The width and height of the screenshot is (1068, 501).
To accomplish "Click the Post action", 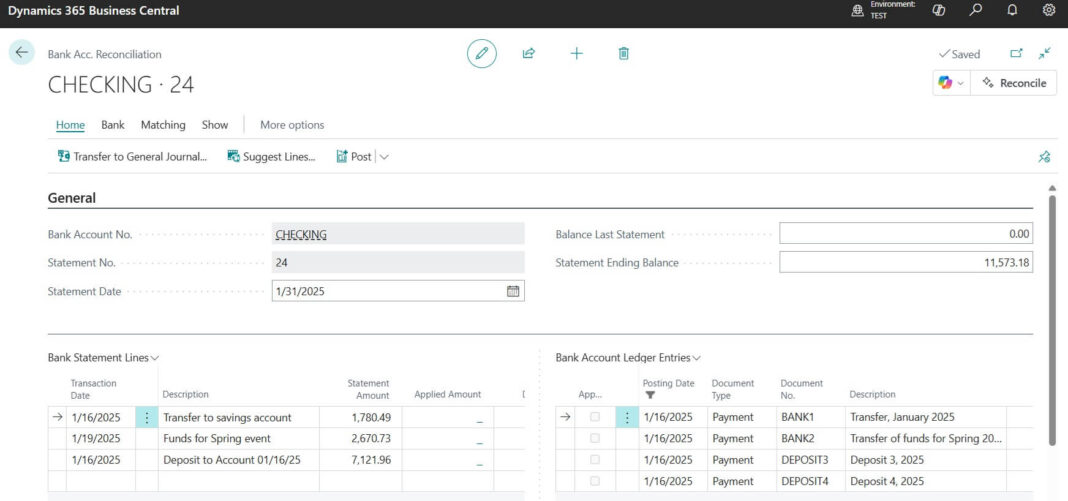I will [354, 157].
